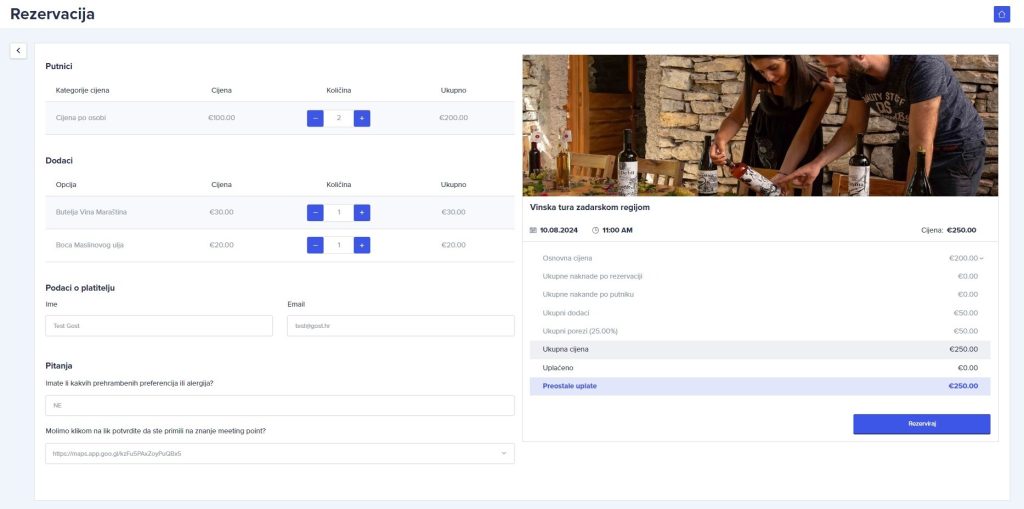Decrease quantity of Boca Maslinovog ulja
This screenshot has height=509, width=1024.
(315, 245)
